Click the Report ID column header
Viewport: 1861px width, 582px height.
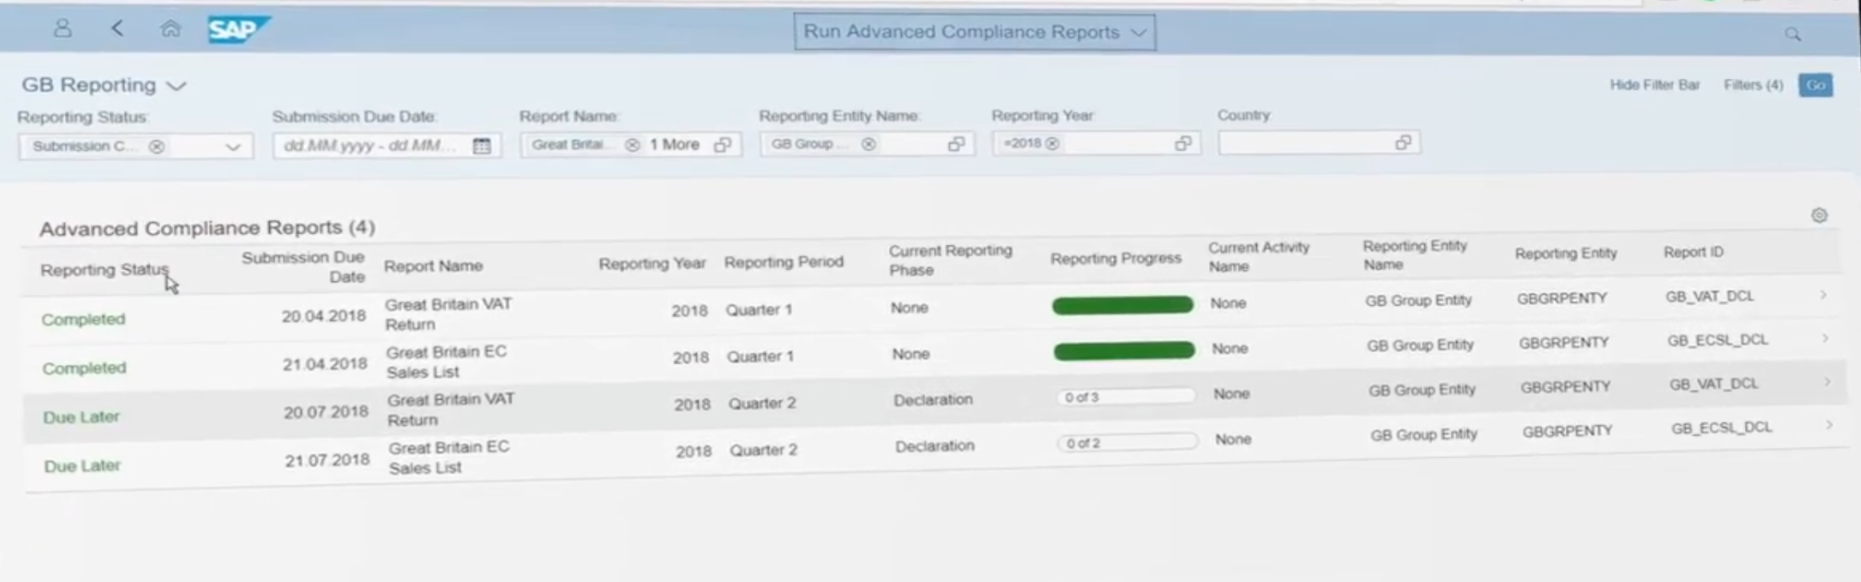point(1693,252)
